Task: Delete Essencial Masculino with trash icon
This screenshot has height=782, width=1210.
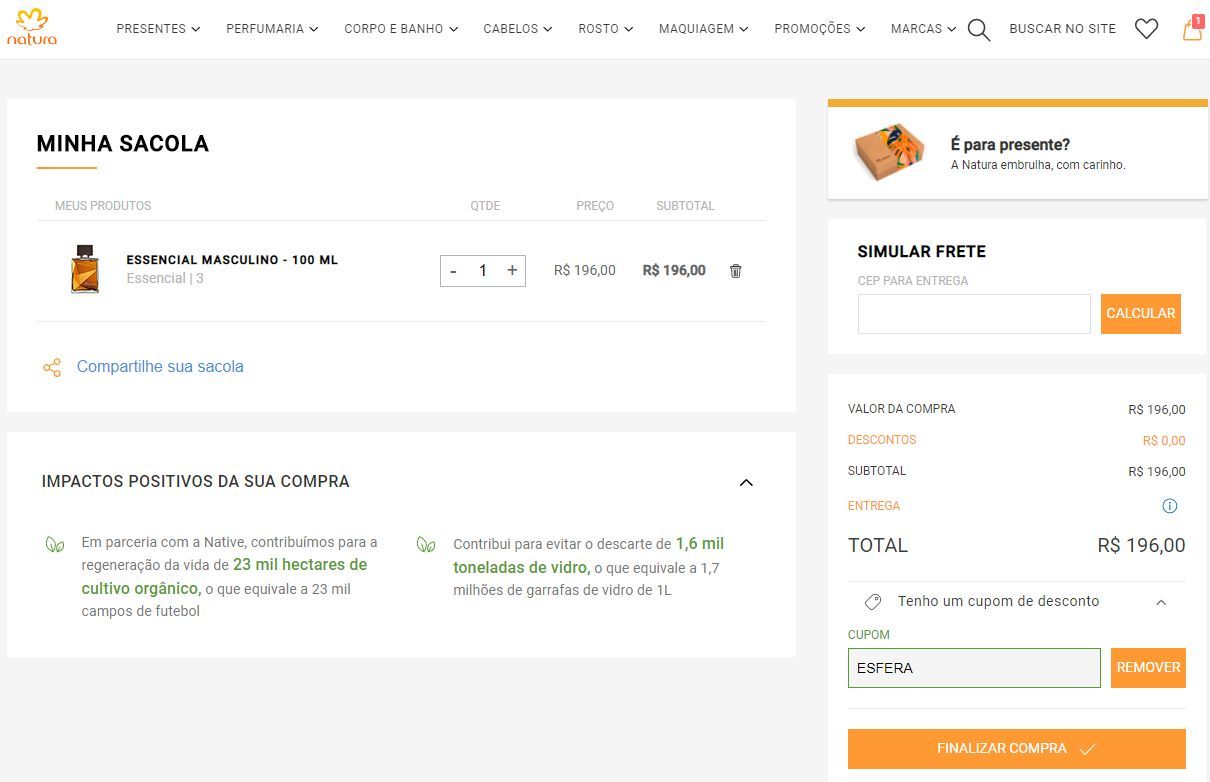Action: point(736,271)
